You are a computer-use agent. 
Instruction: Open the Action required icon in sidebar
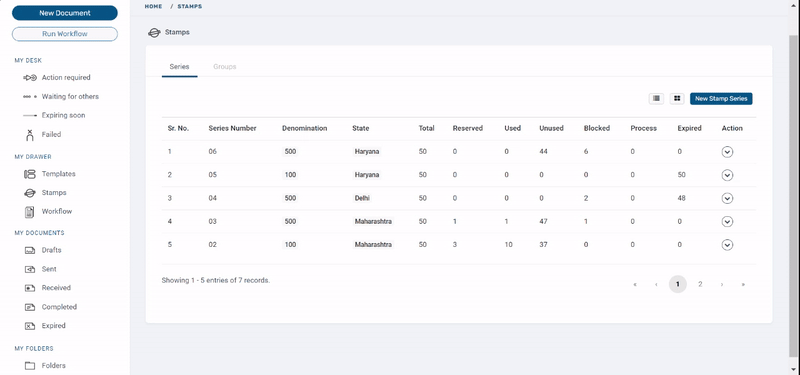[30, 78]
